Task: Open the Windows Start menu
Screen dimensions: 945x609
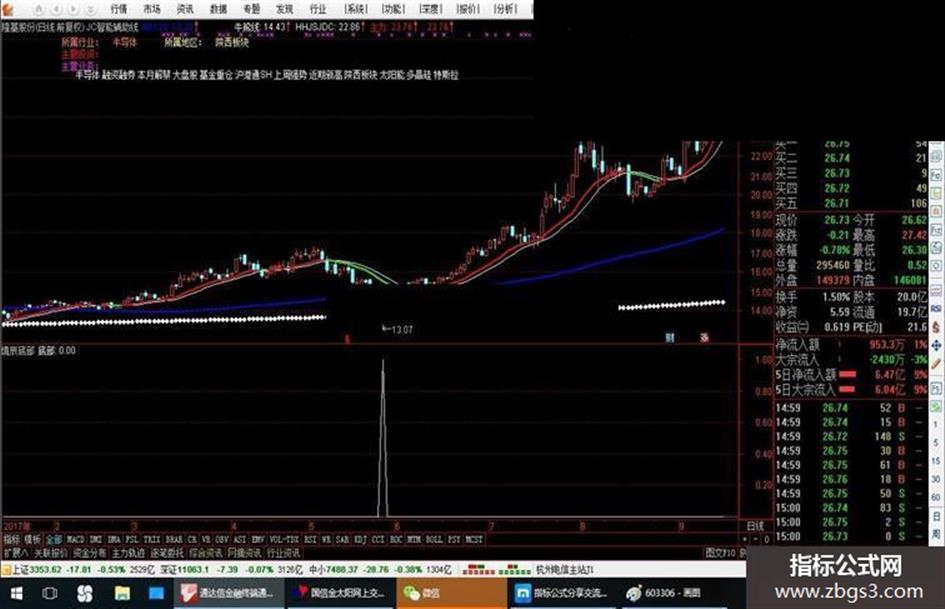Action: click(x=16, y=593)
